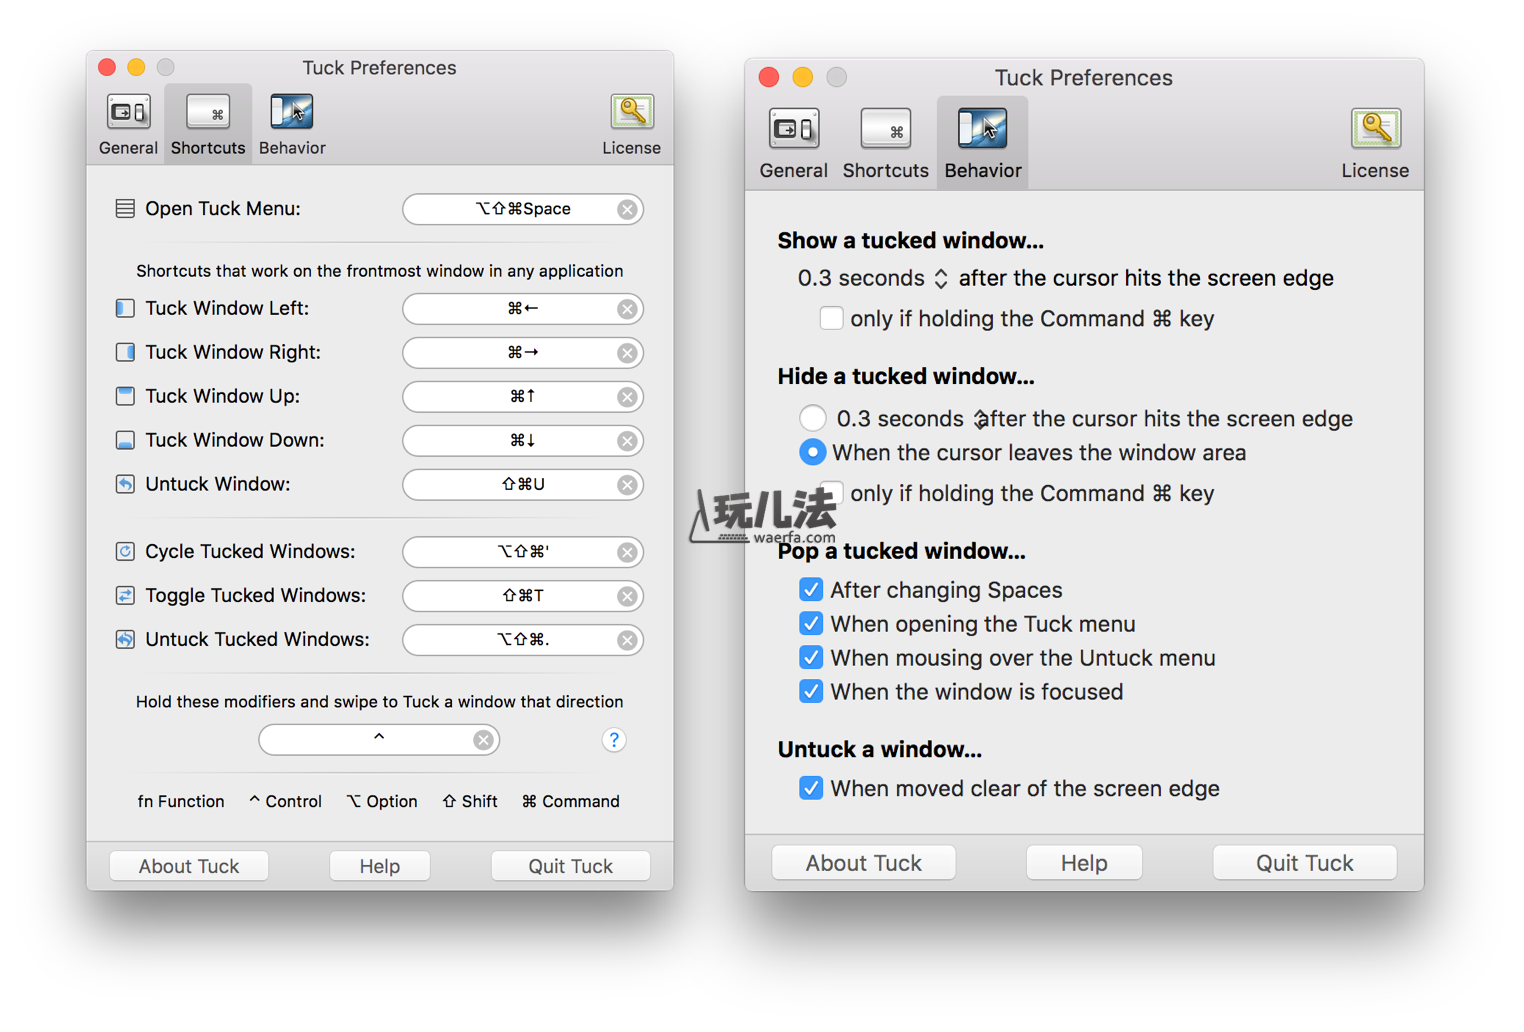Enable Command key requirement under Hide a tucked window
The width and height of the screenshot is (1524, 1032).
point(833,493)
